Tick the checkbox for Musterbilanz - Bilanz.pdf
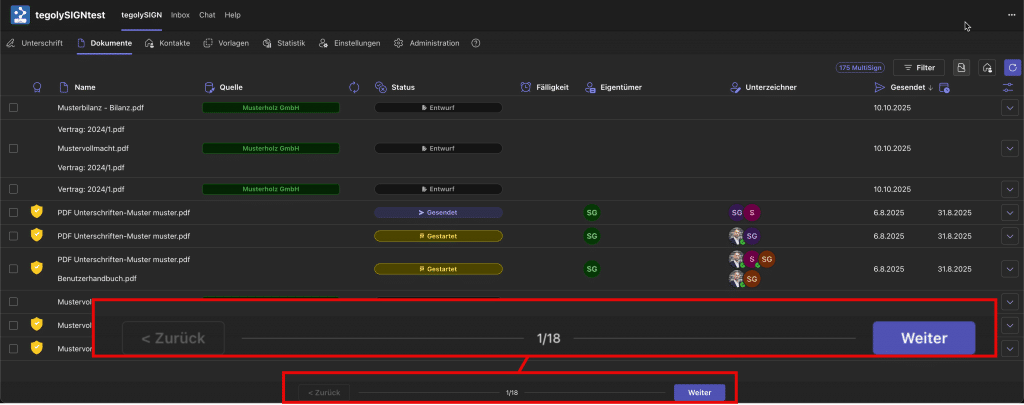The height and width of the screenshot is (405, 1024). pos(13,107)
